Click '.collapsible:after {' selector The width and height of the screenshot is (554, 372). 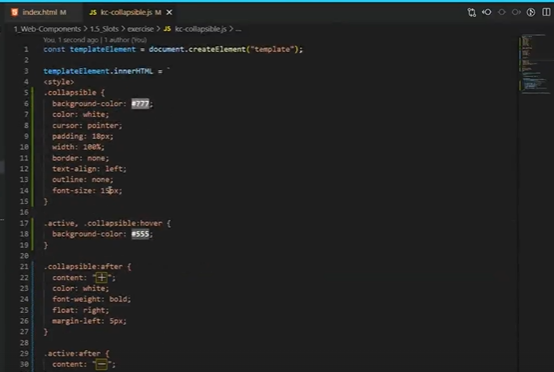87,267
